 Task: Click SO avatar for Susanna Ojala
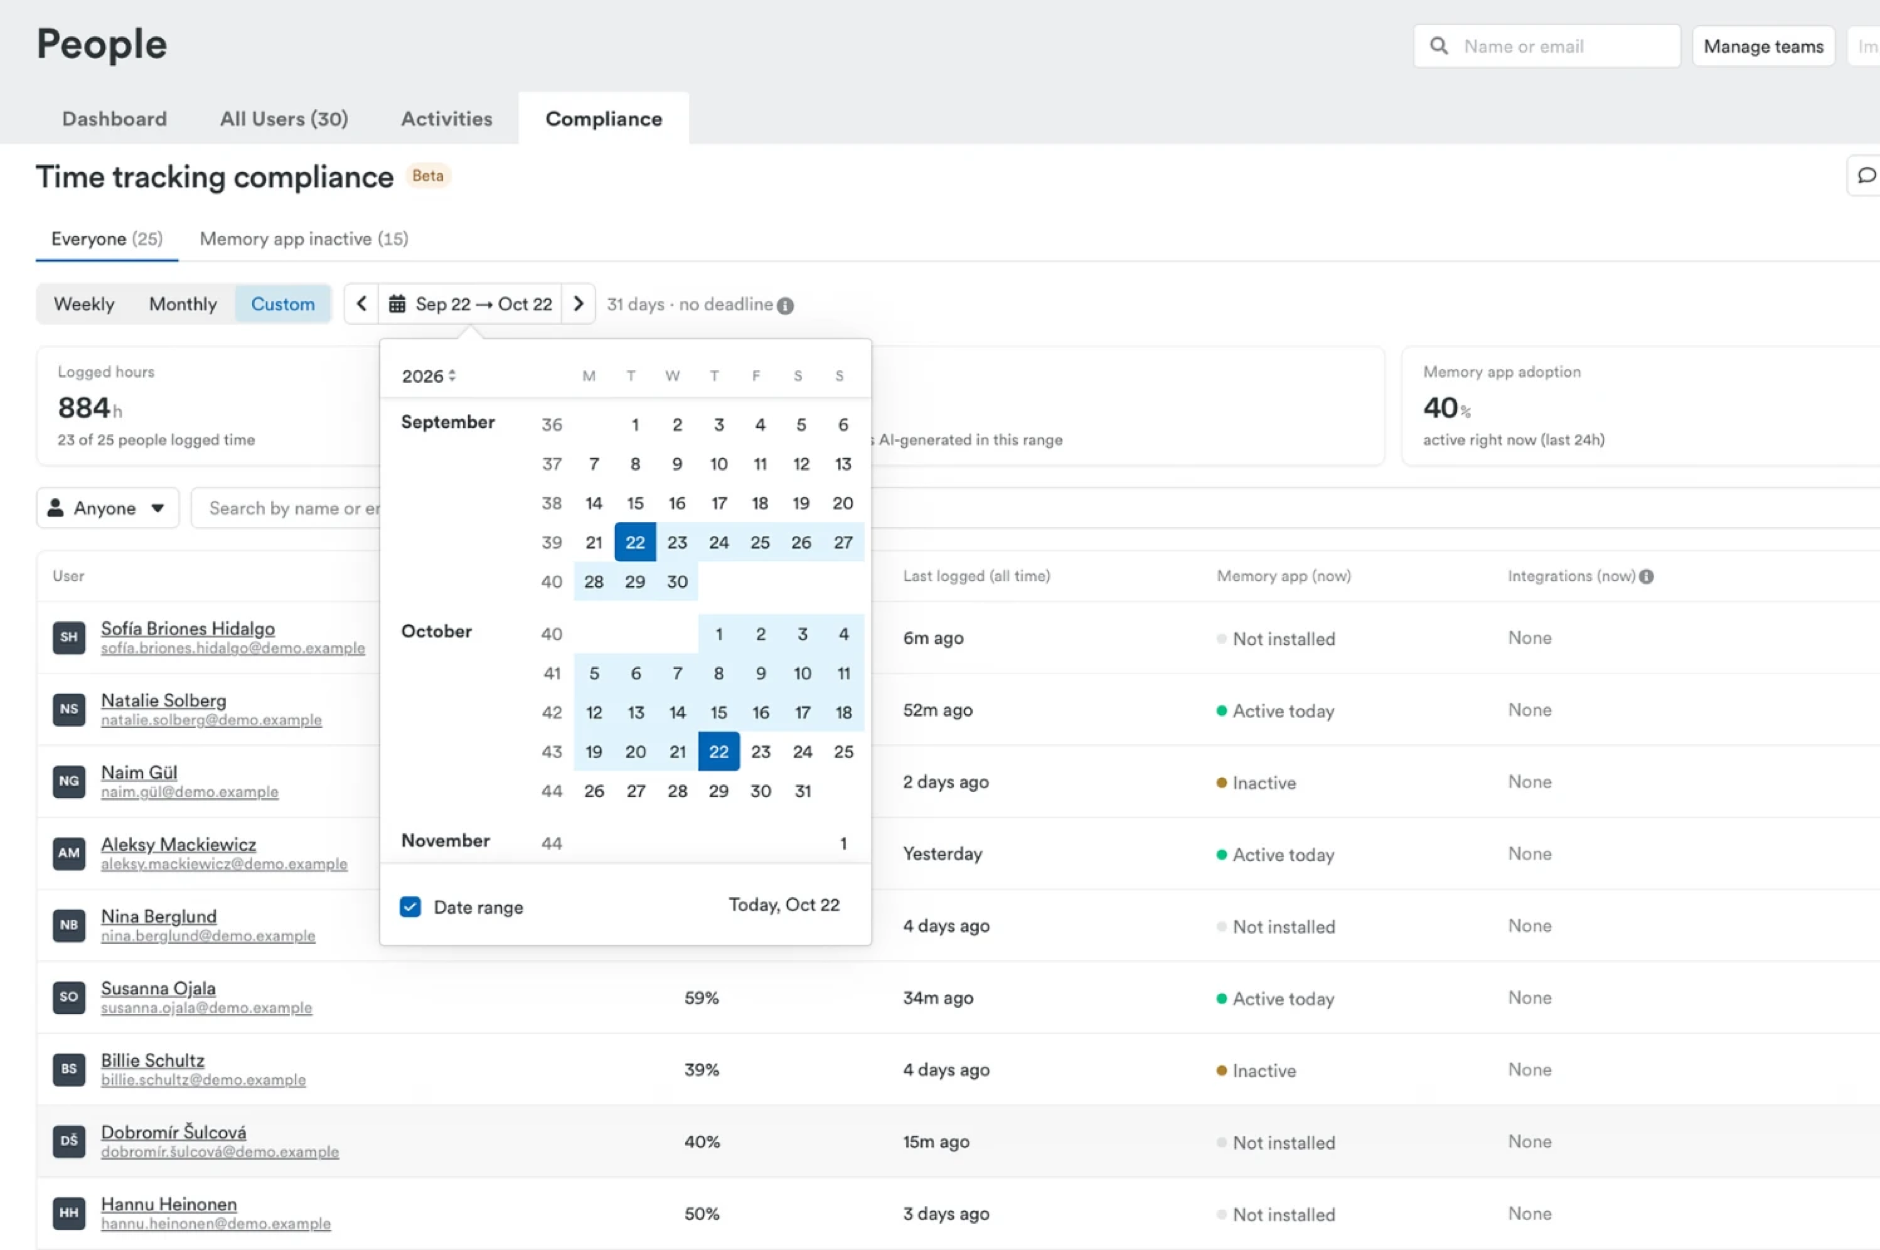69,997
